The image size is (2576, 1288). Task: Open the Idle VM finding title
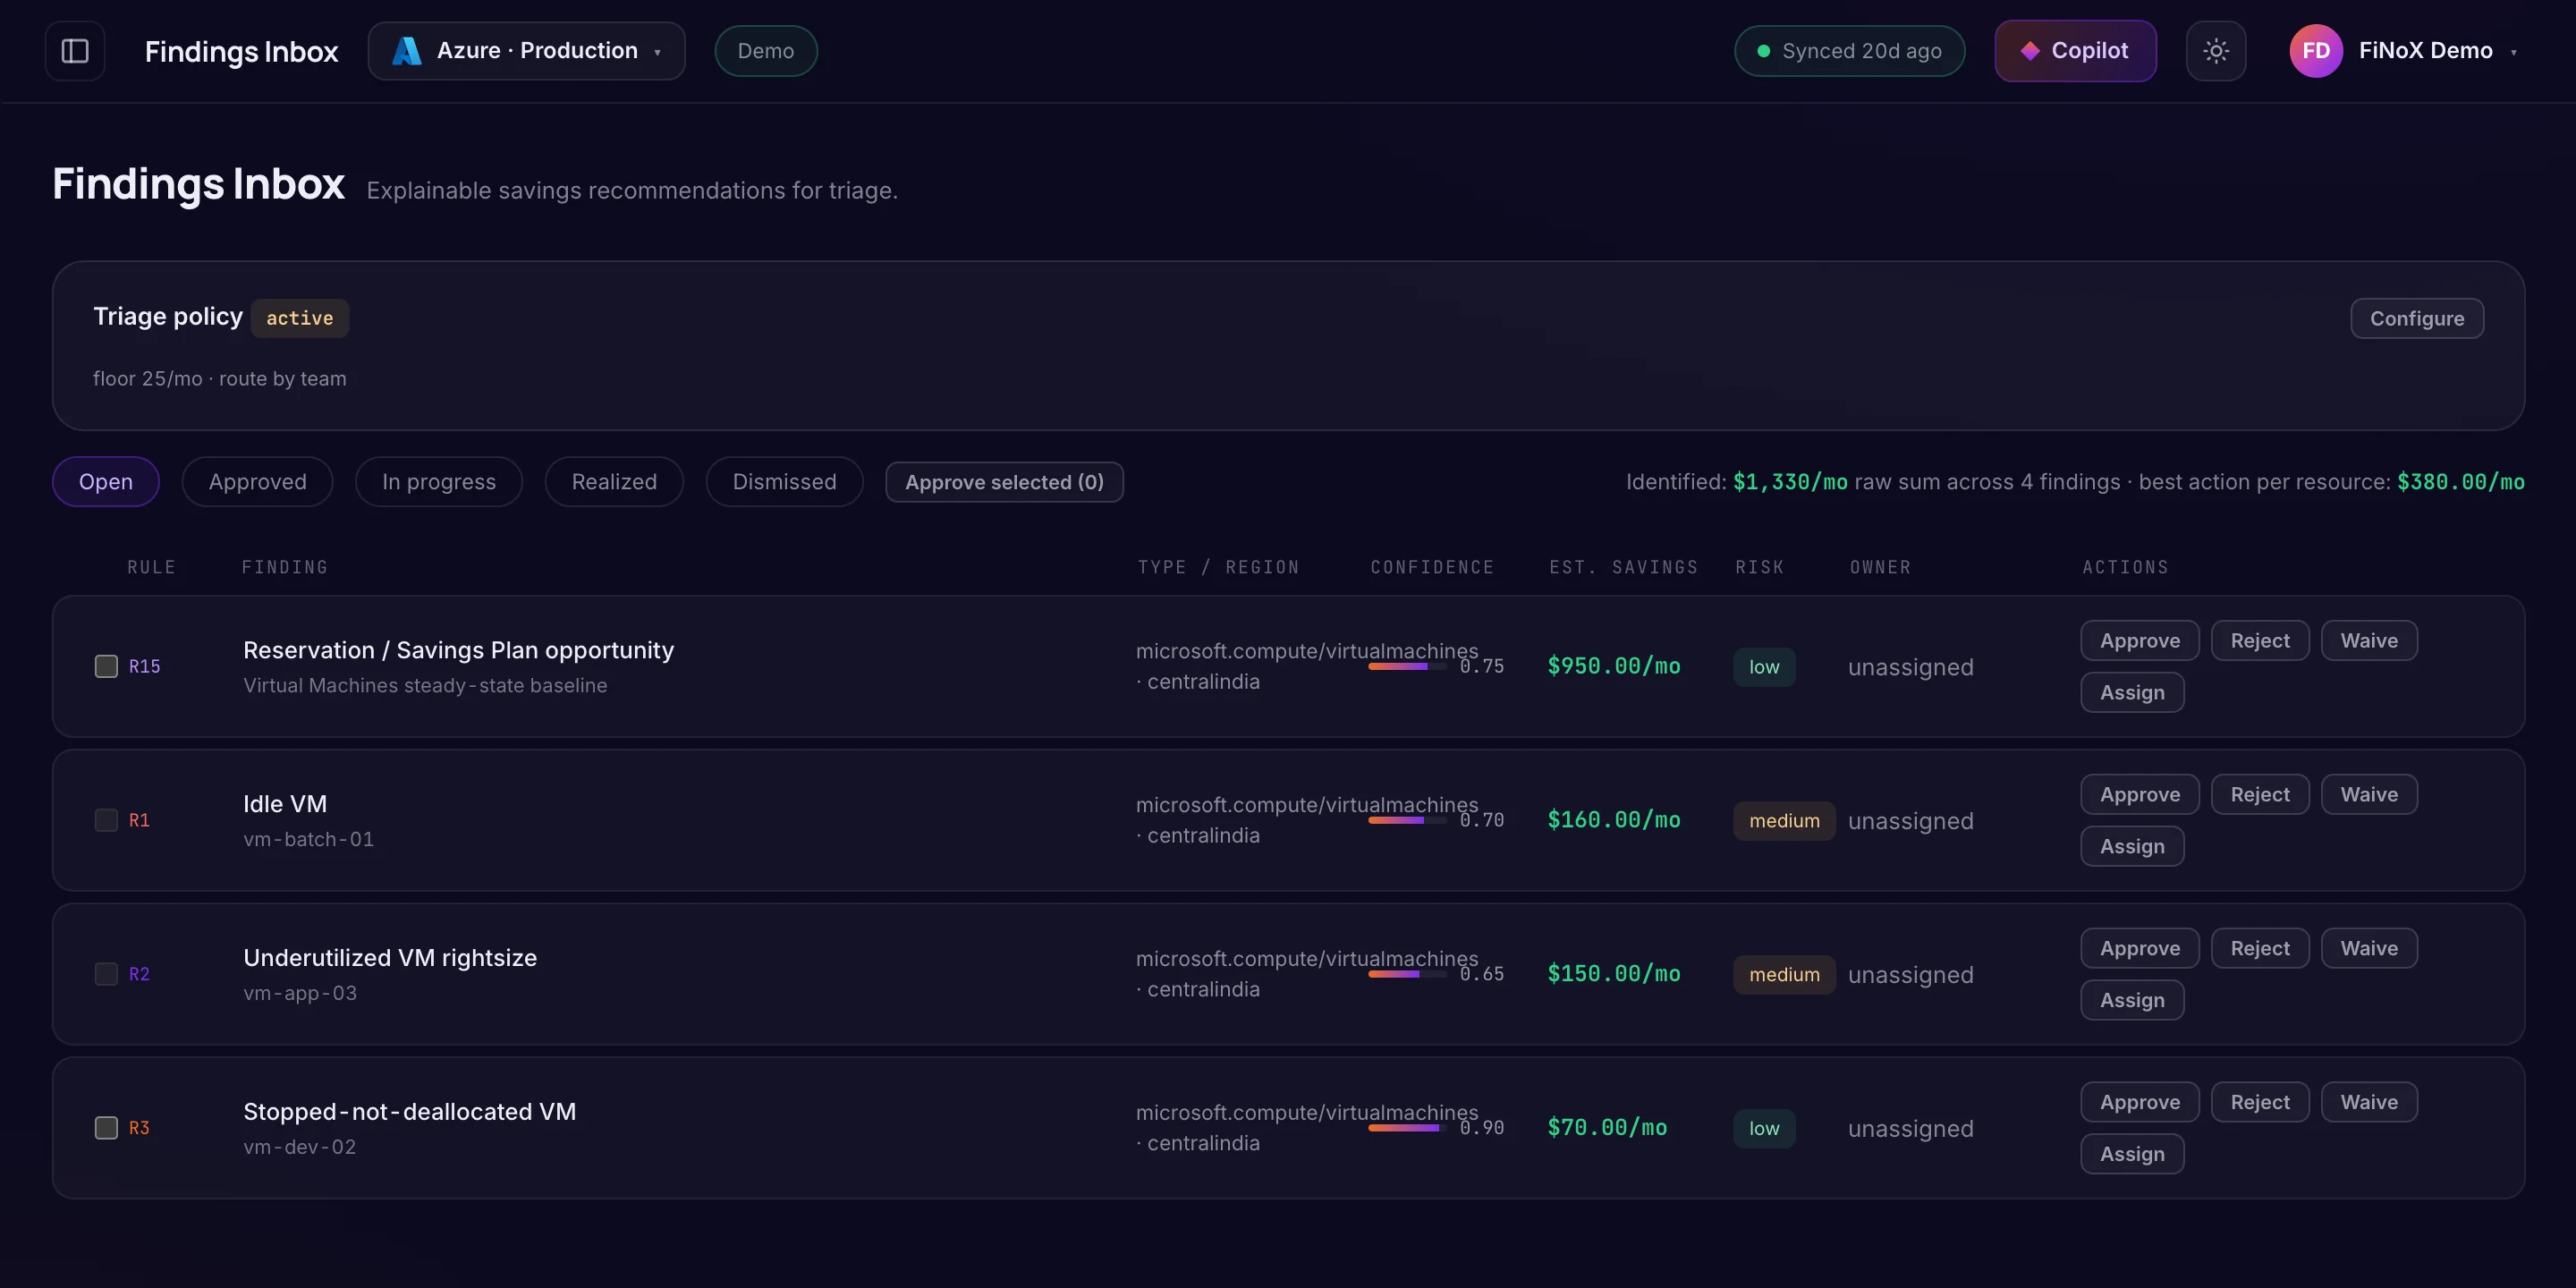click(x=285, y=805)
